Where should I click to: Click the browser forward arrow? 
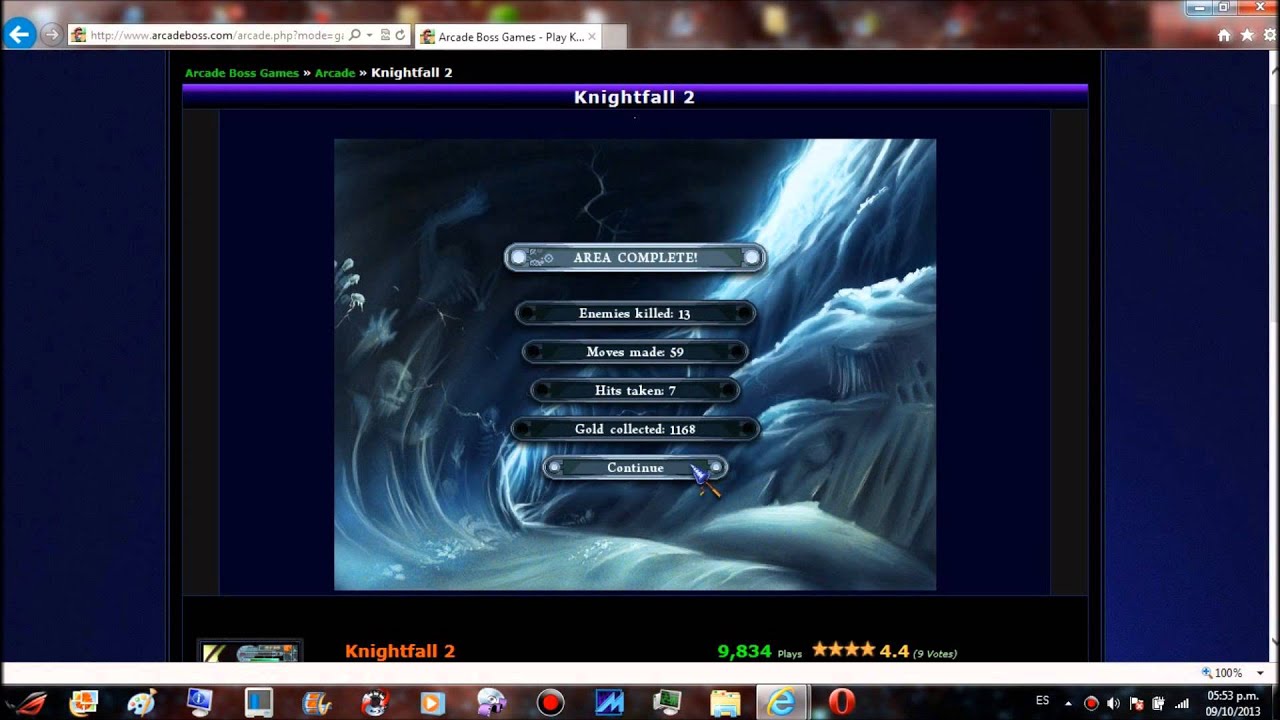pyautogui.click(x=51, y=35)
